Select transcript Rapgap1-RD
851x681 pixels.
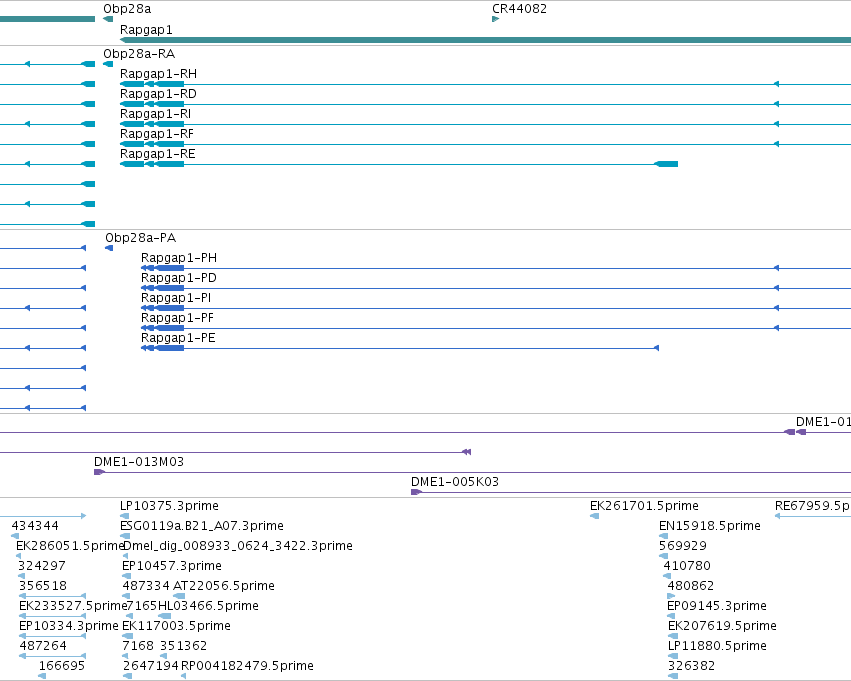[x=158, y=94]
